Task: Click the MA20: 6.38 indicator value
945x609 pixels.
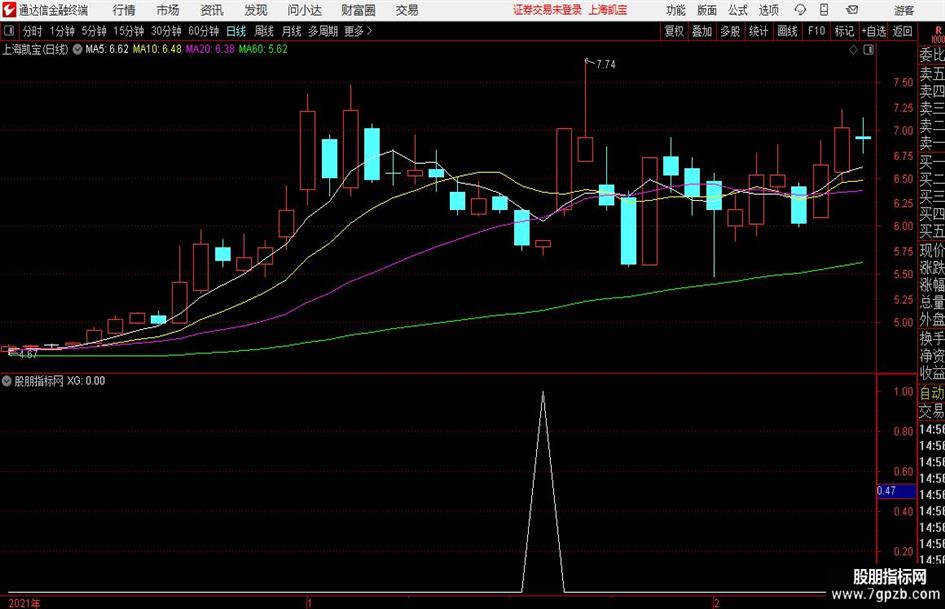Action: click(x=210, y=49)
